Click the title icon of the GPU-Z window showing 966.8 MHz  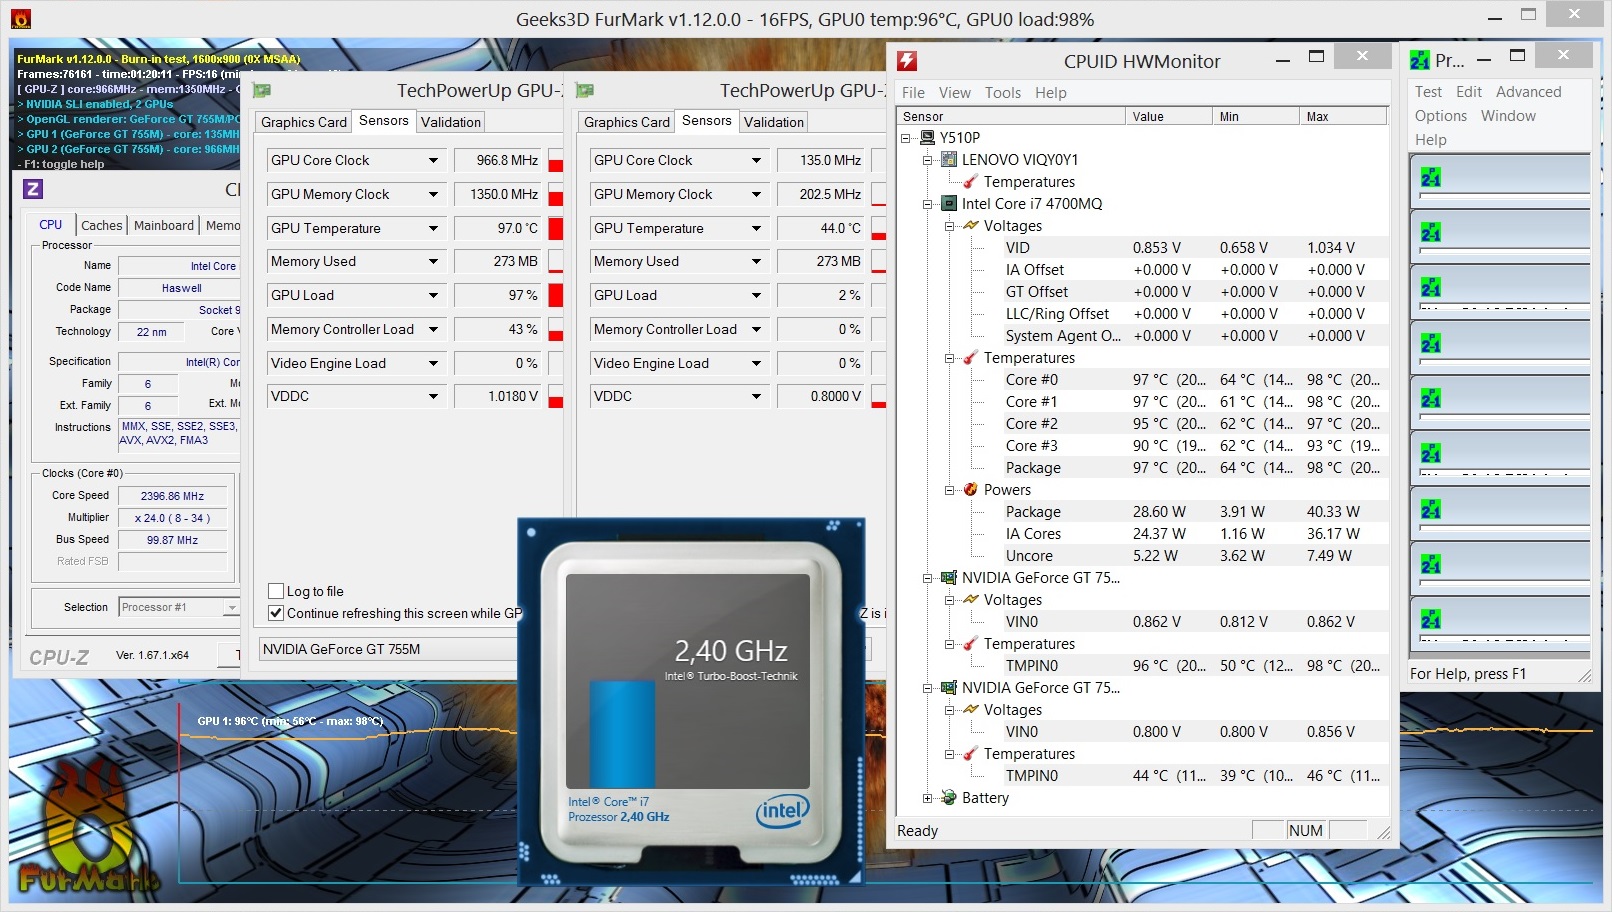(263, 91)
